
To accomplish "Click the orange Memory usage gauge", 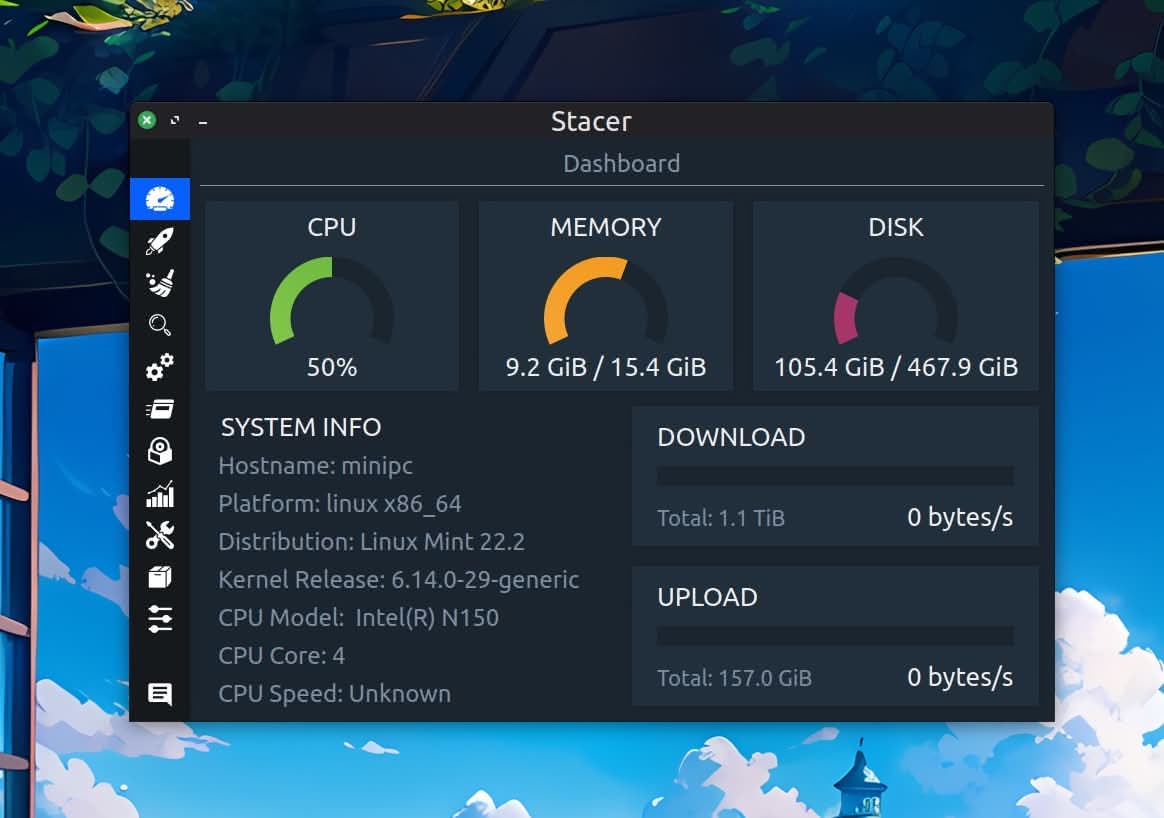I will 606,301.
